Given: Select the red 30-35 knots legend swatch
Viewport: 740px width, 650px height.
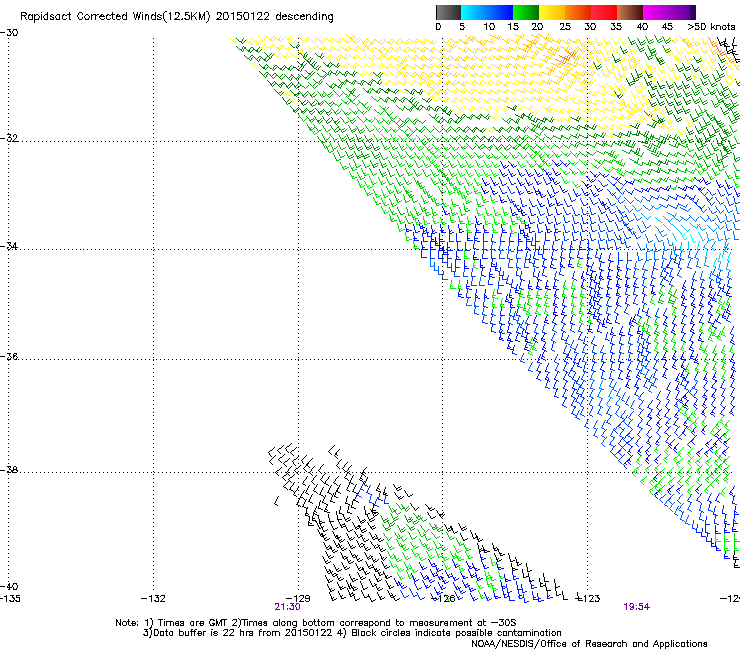Looking at the screenshot, I should (x=604, y=12).
